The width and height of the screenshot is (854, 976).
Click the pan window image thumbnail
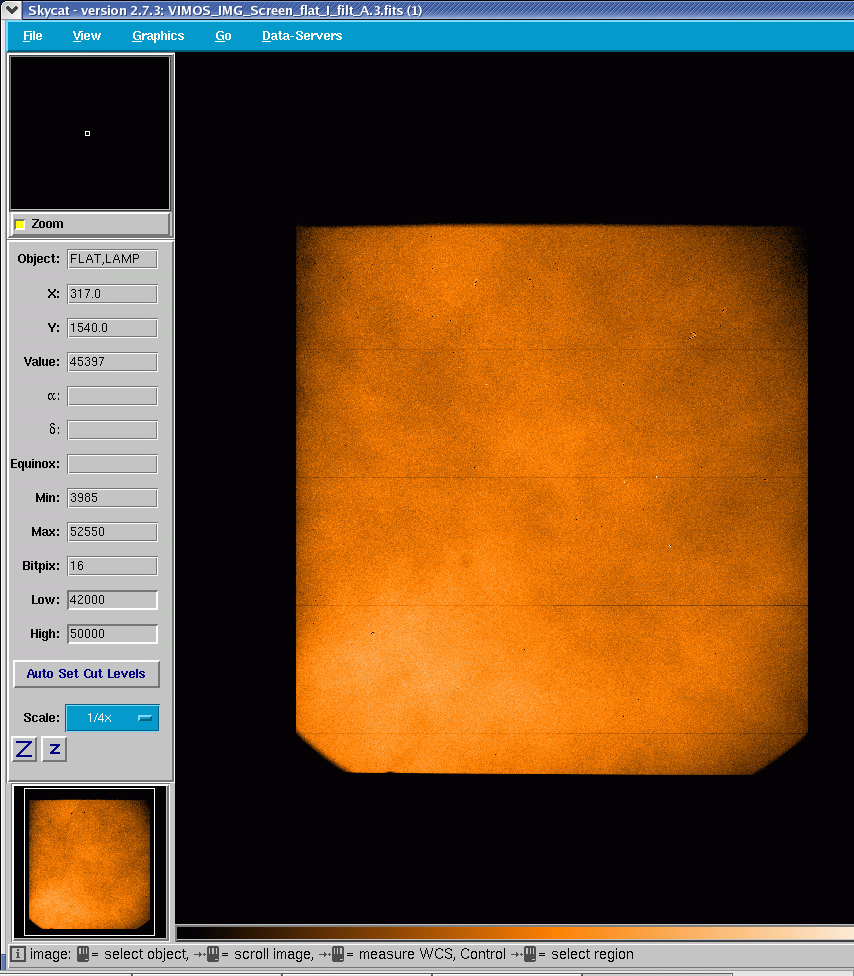[90, 862]
